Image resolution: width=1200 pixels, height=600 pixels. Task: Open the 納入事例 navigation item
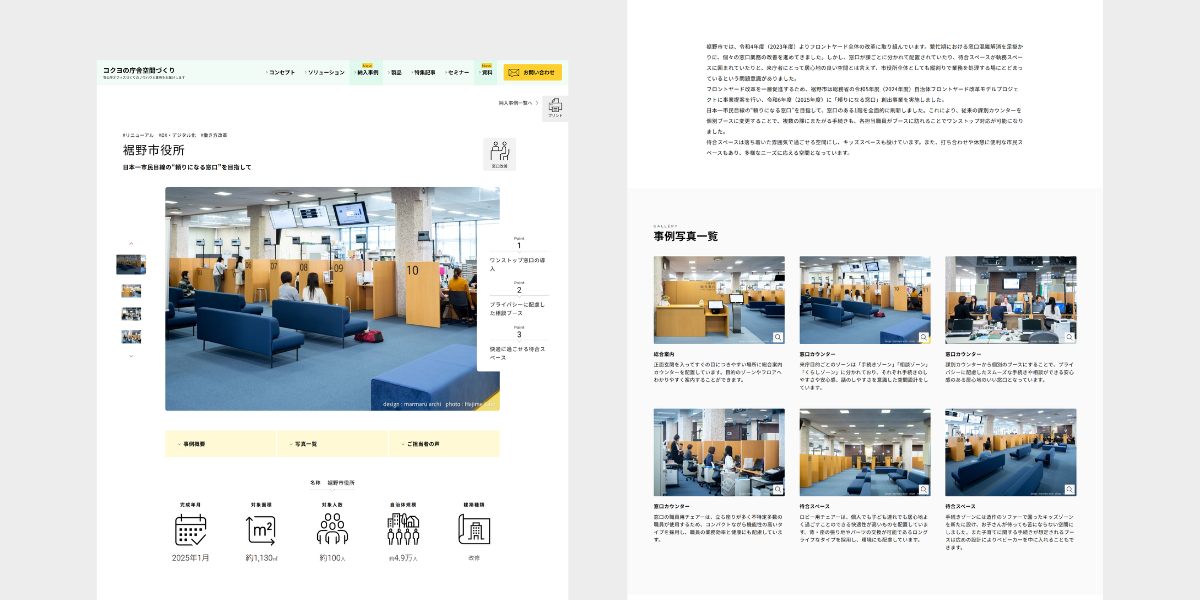click(x=367, y=72)
